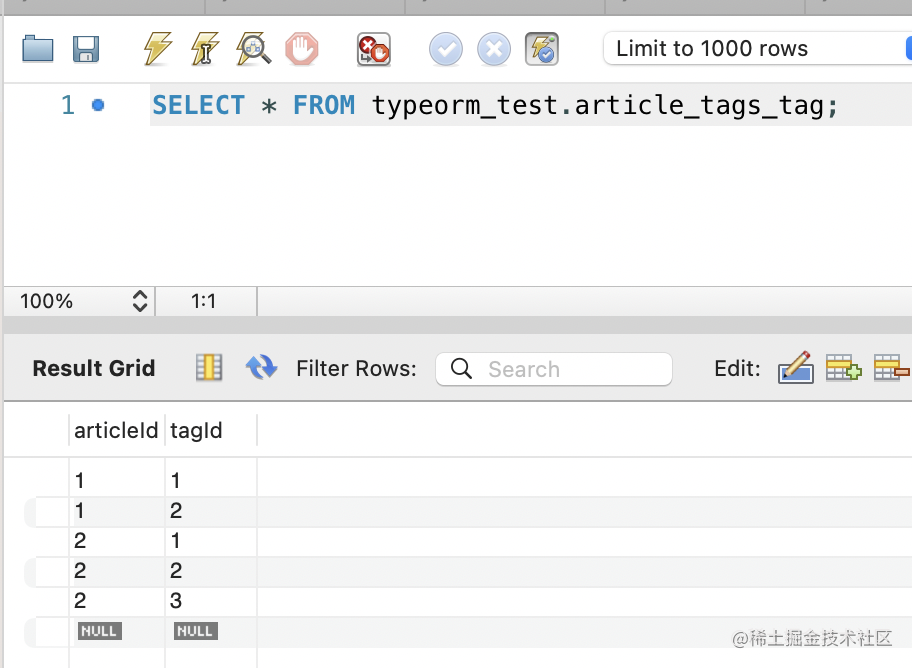912x668 pixels.
Task: Toggle auto-commit mode icon
Action: pos(542,49)
